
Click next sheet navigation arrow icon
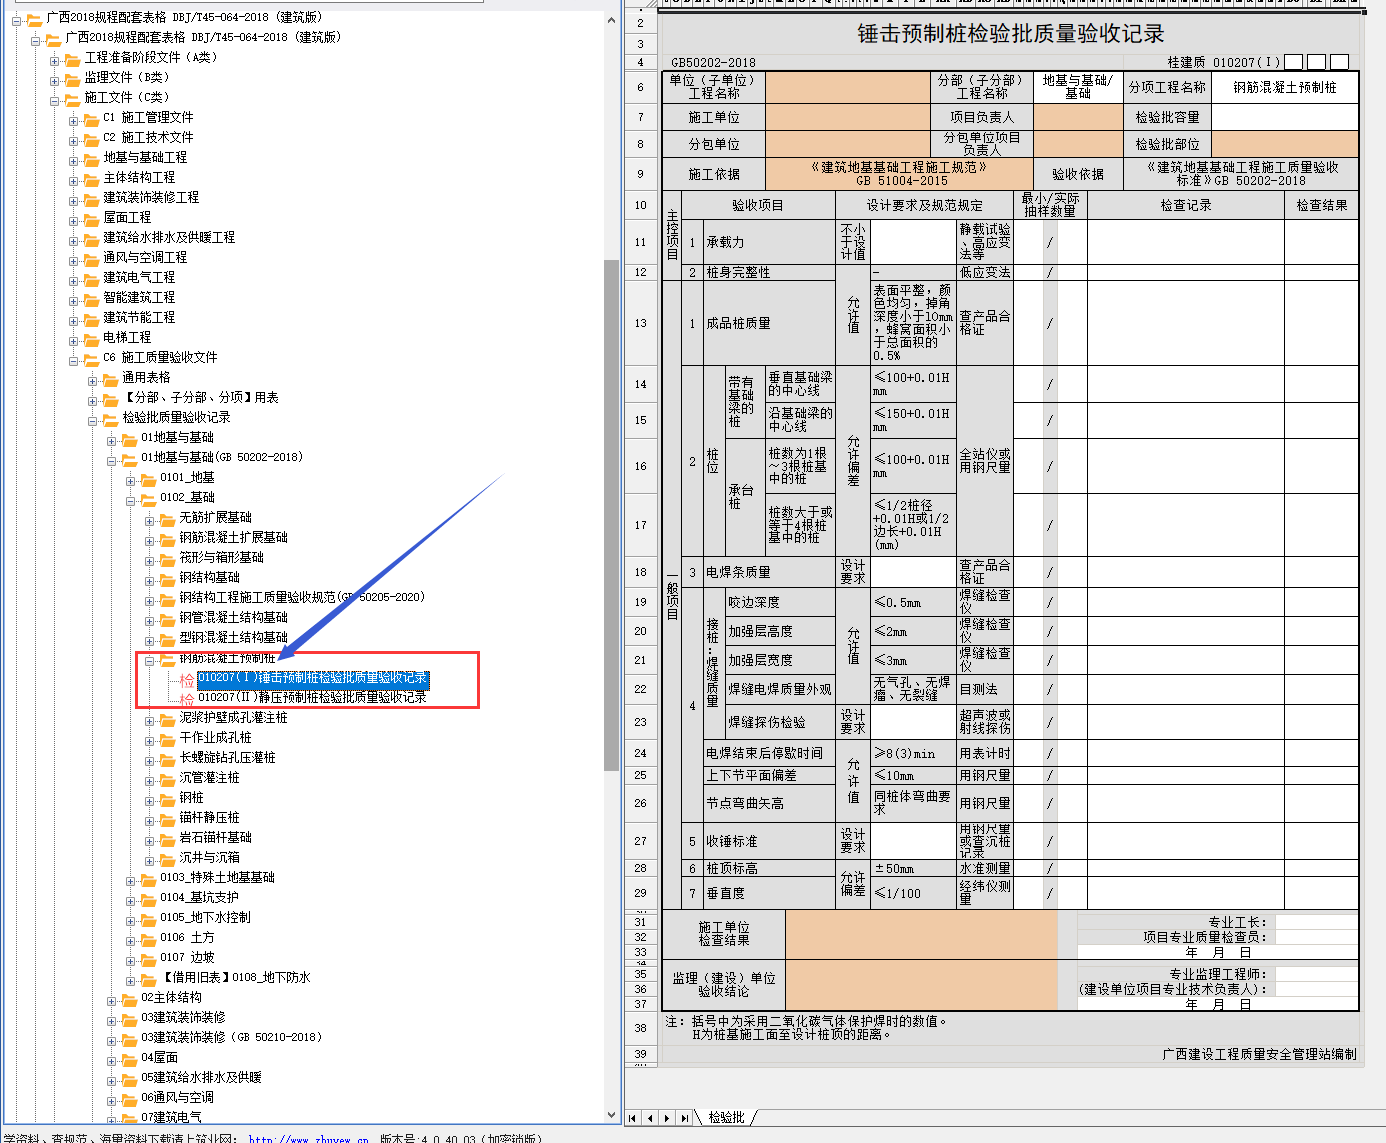click(667, 1118)
